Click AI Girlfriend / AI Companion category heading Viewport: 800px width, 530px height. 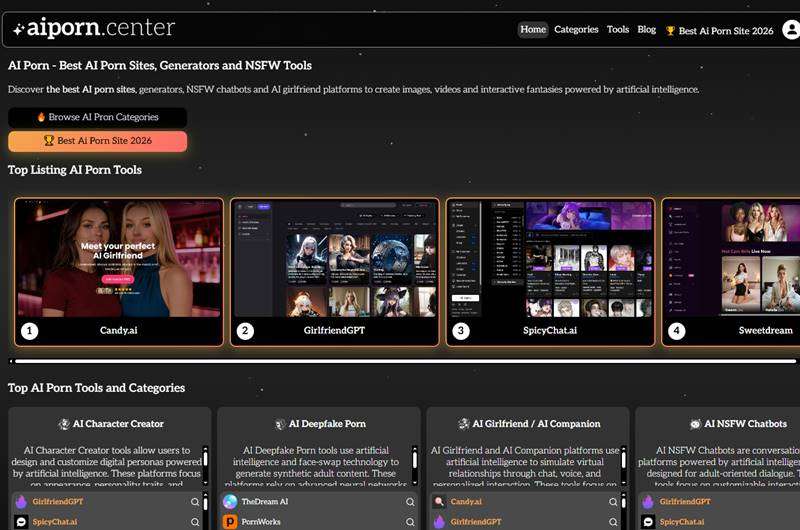tap(536, 424)
